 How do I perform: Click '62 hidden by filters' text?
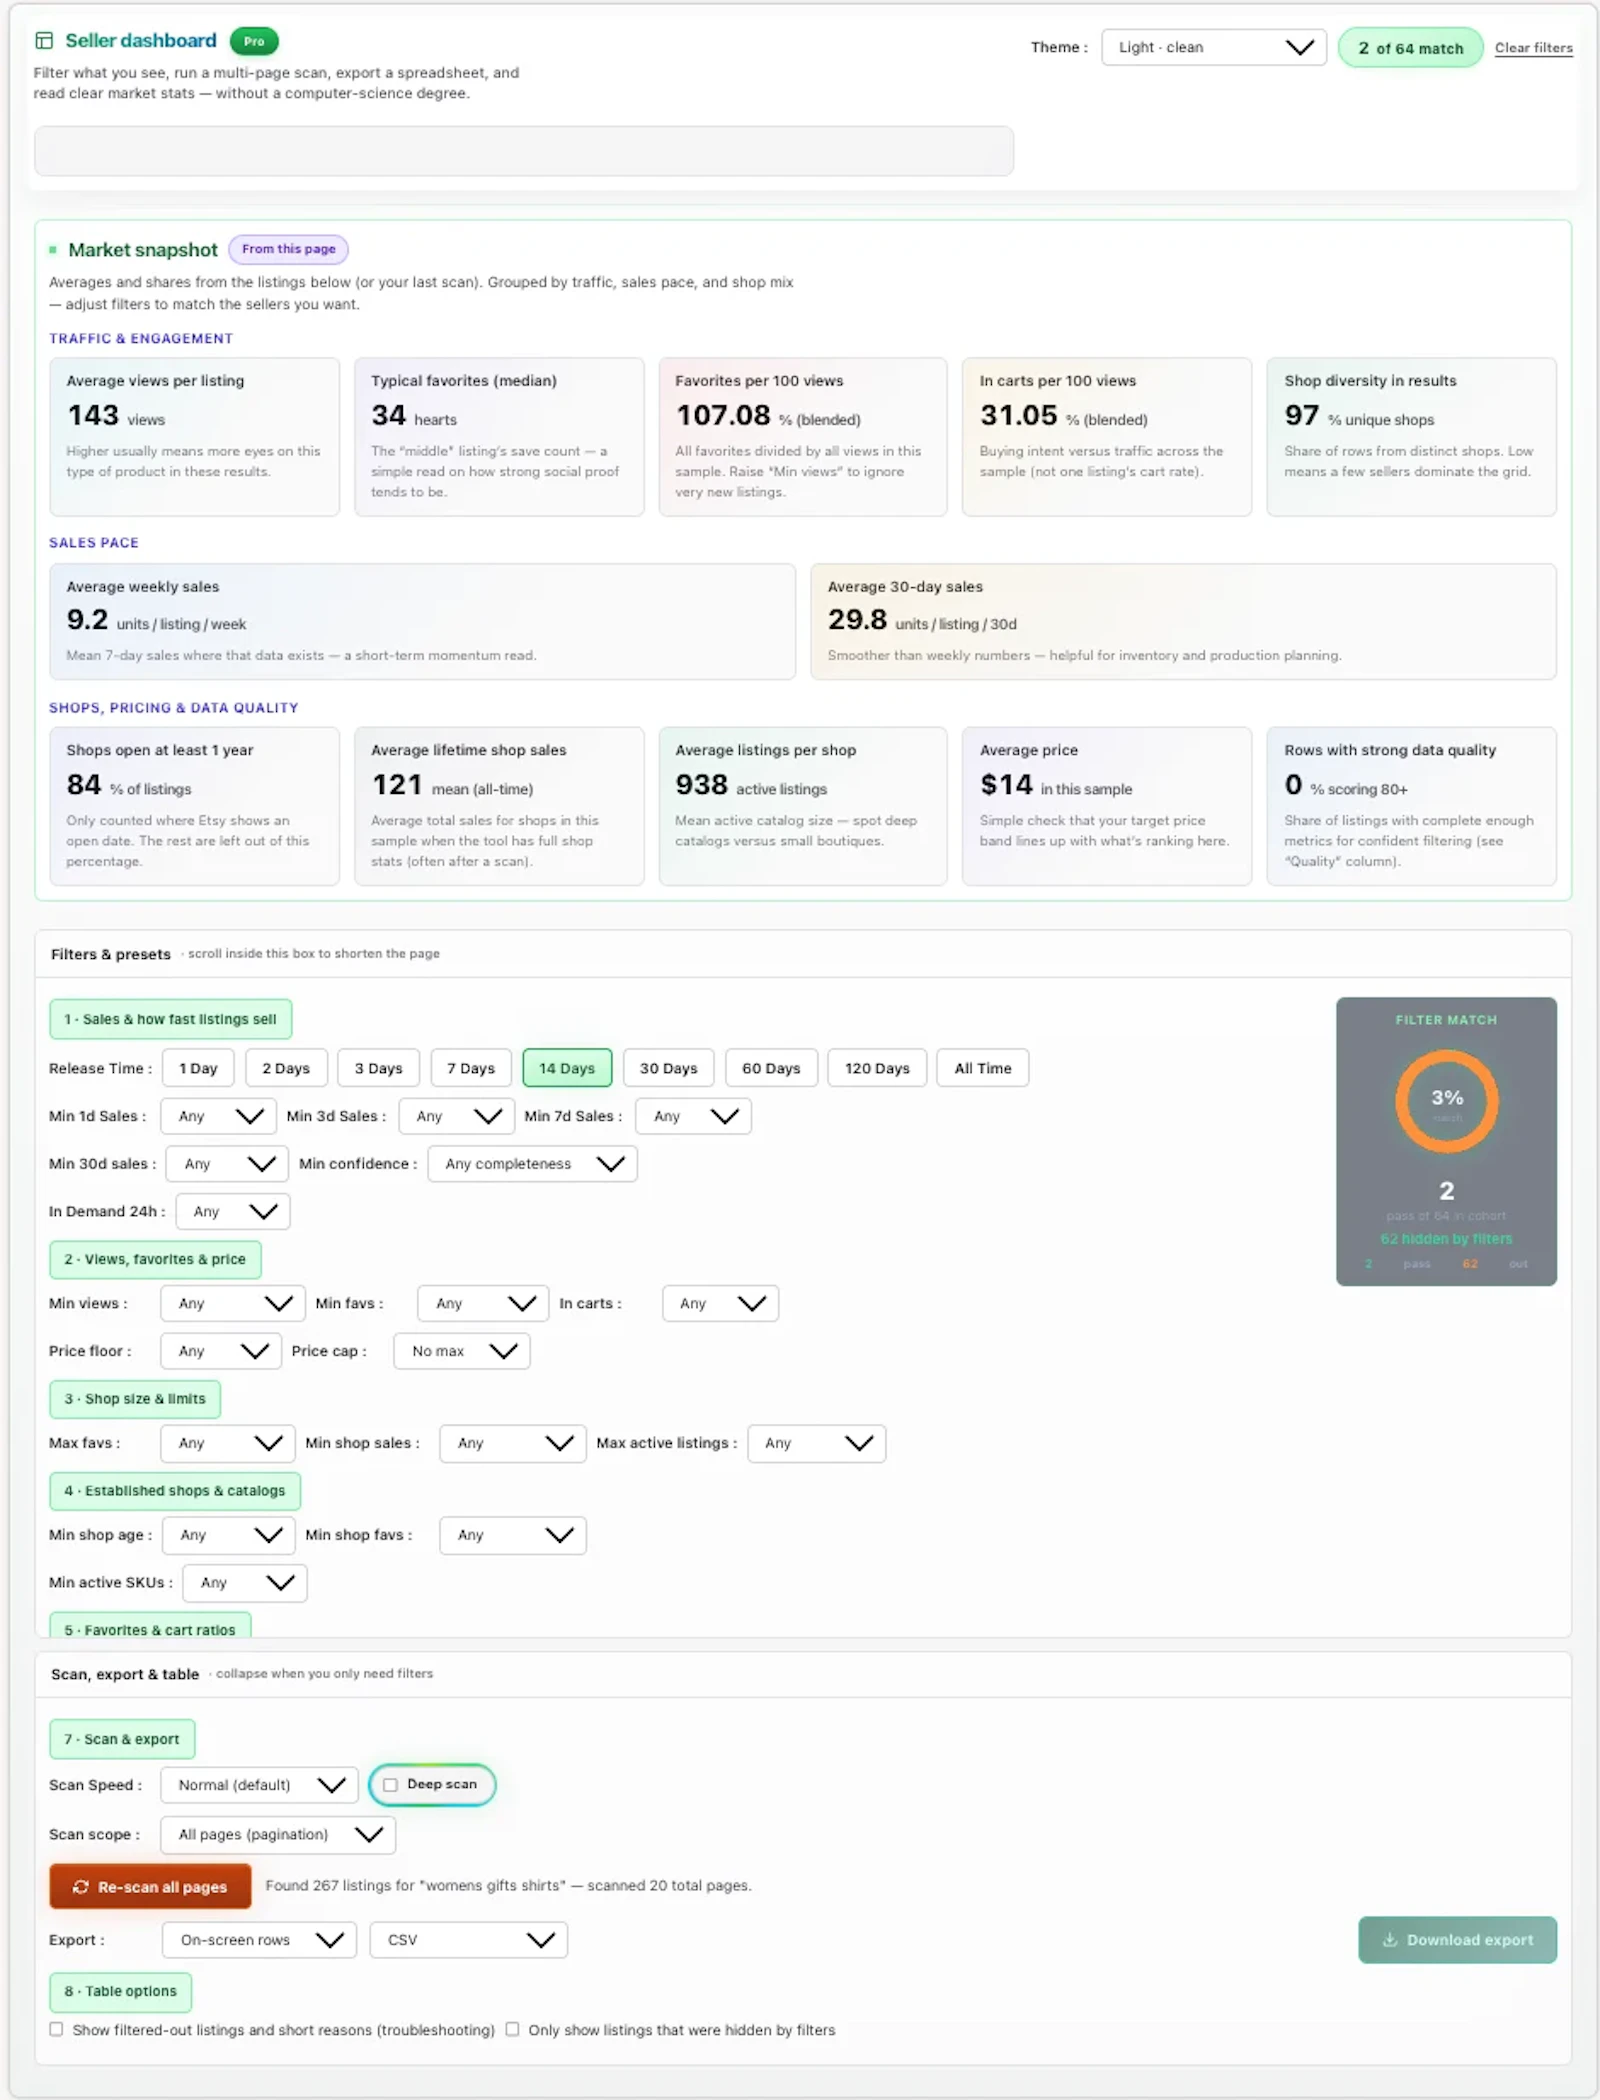[x=1446, y=1239]
